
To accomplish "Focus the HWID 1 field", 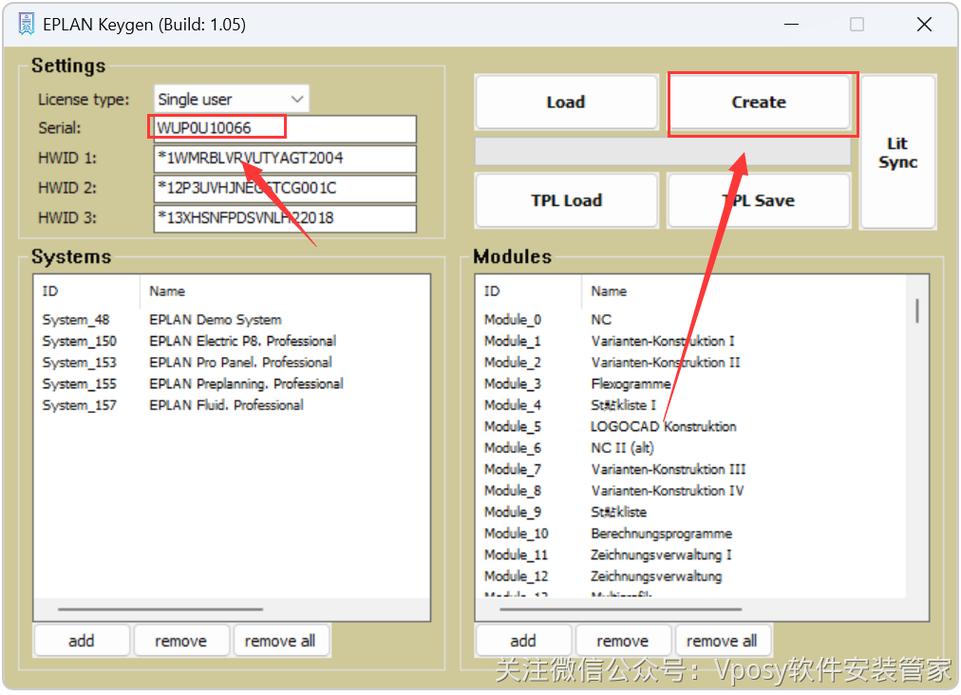I will pyautogui.click(x=285, y=158).
